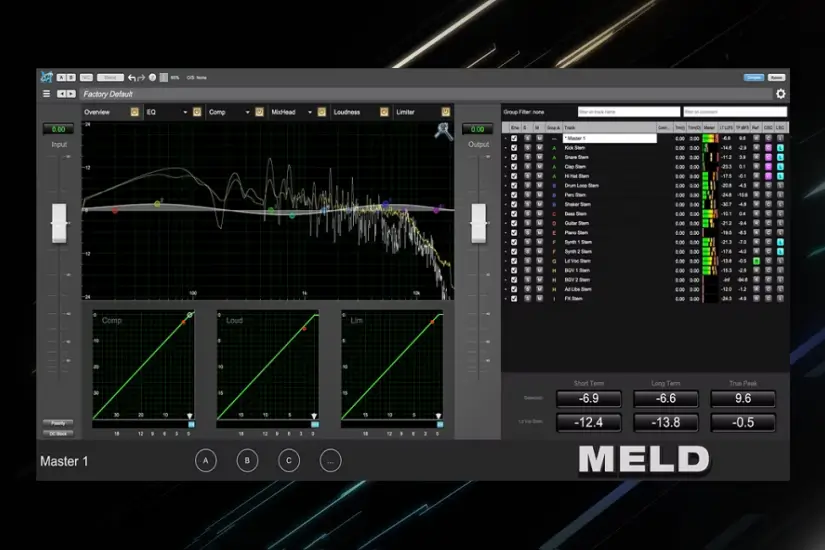Solo the Bass Stem track
This screenshot has width=825, height=550.
[527, 214]
